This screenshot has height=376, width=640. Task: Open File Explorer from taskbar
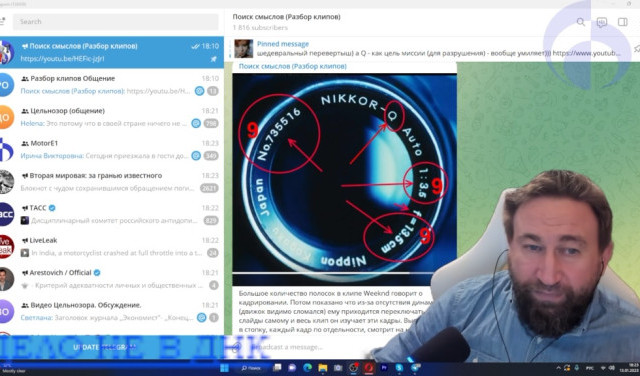[322, 368]
